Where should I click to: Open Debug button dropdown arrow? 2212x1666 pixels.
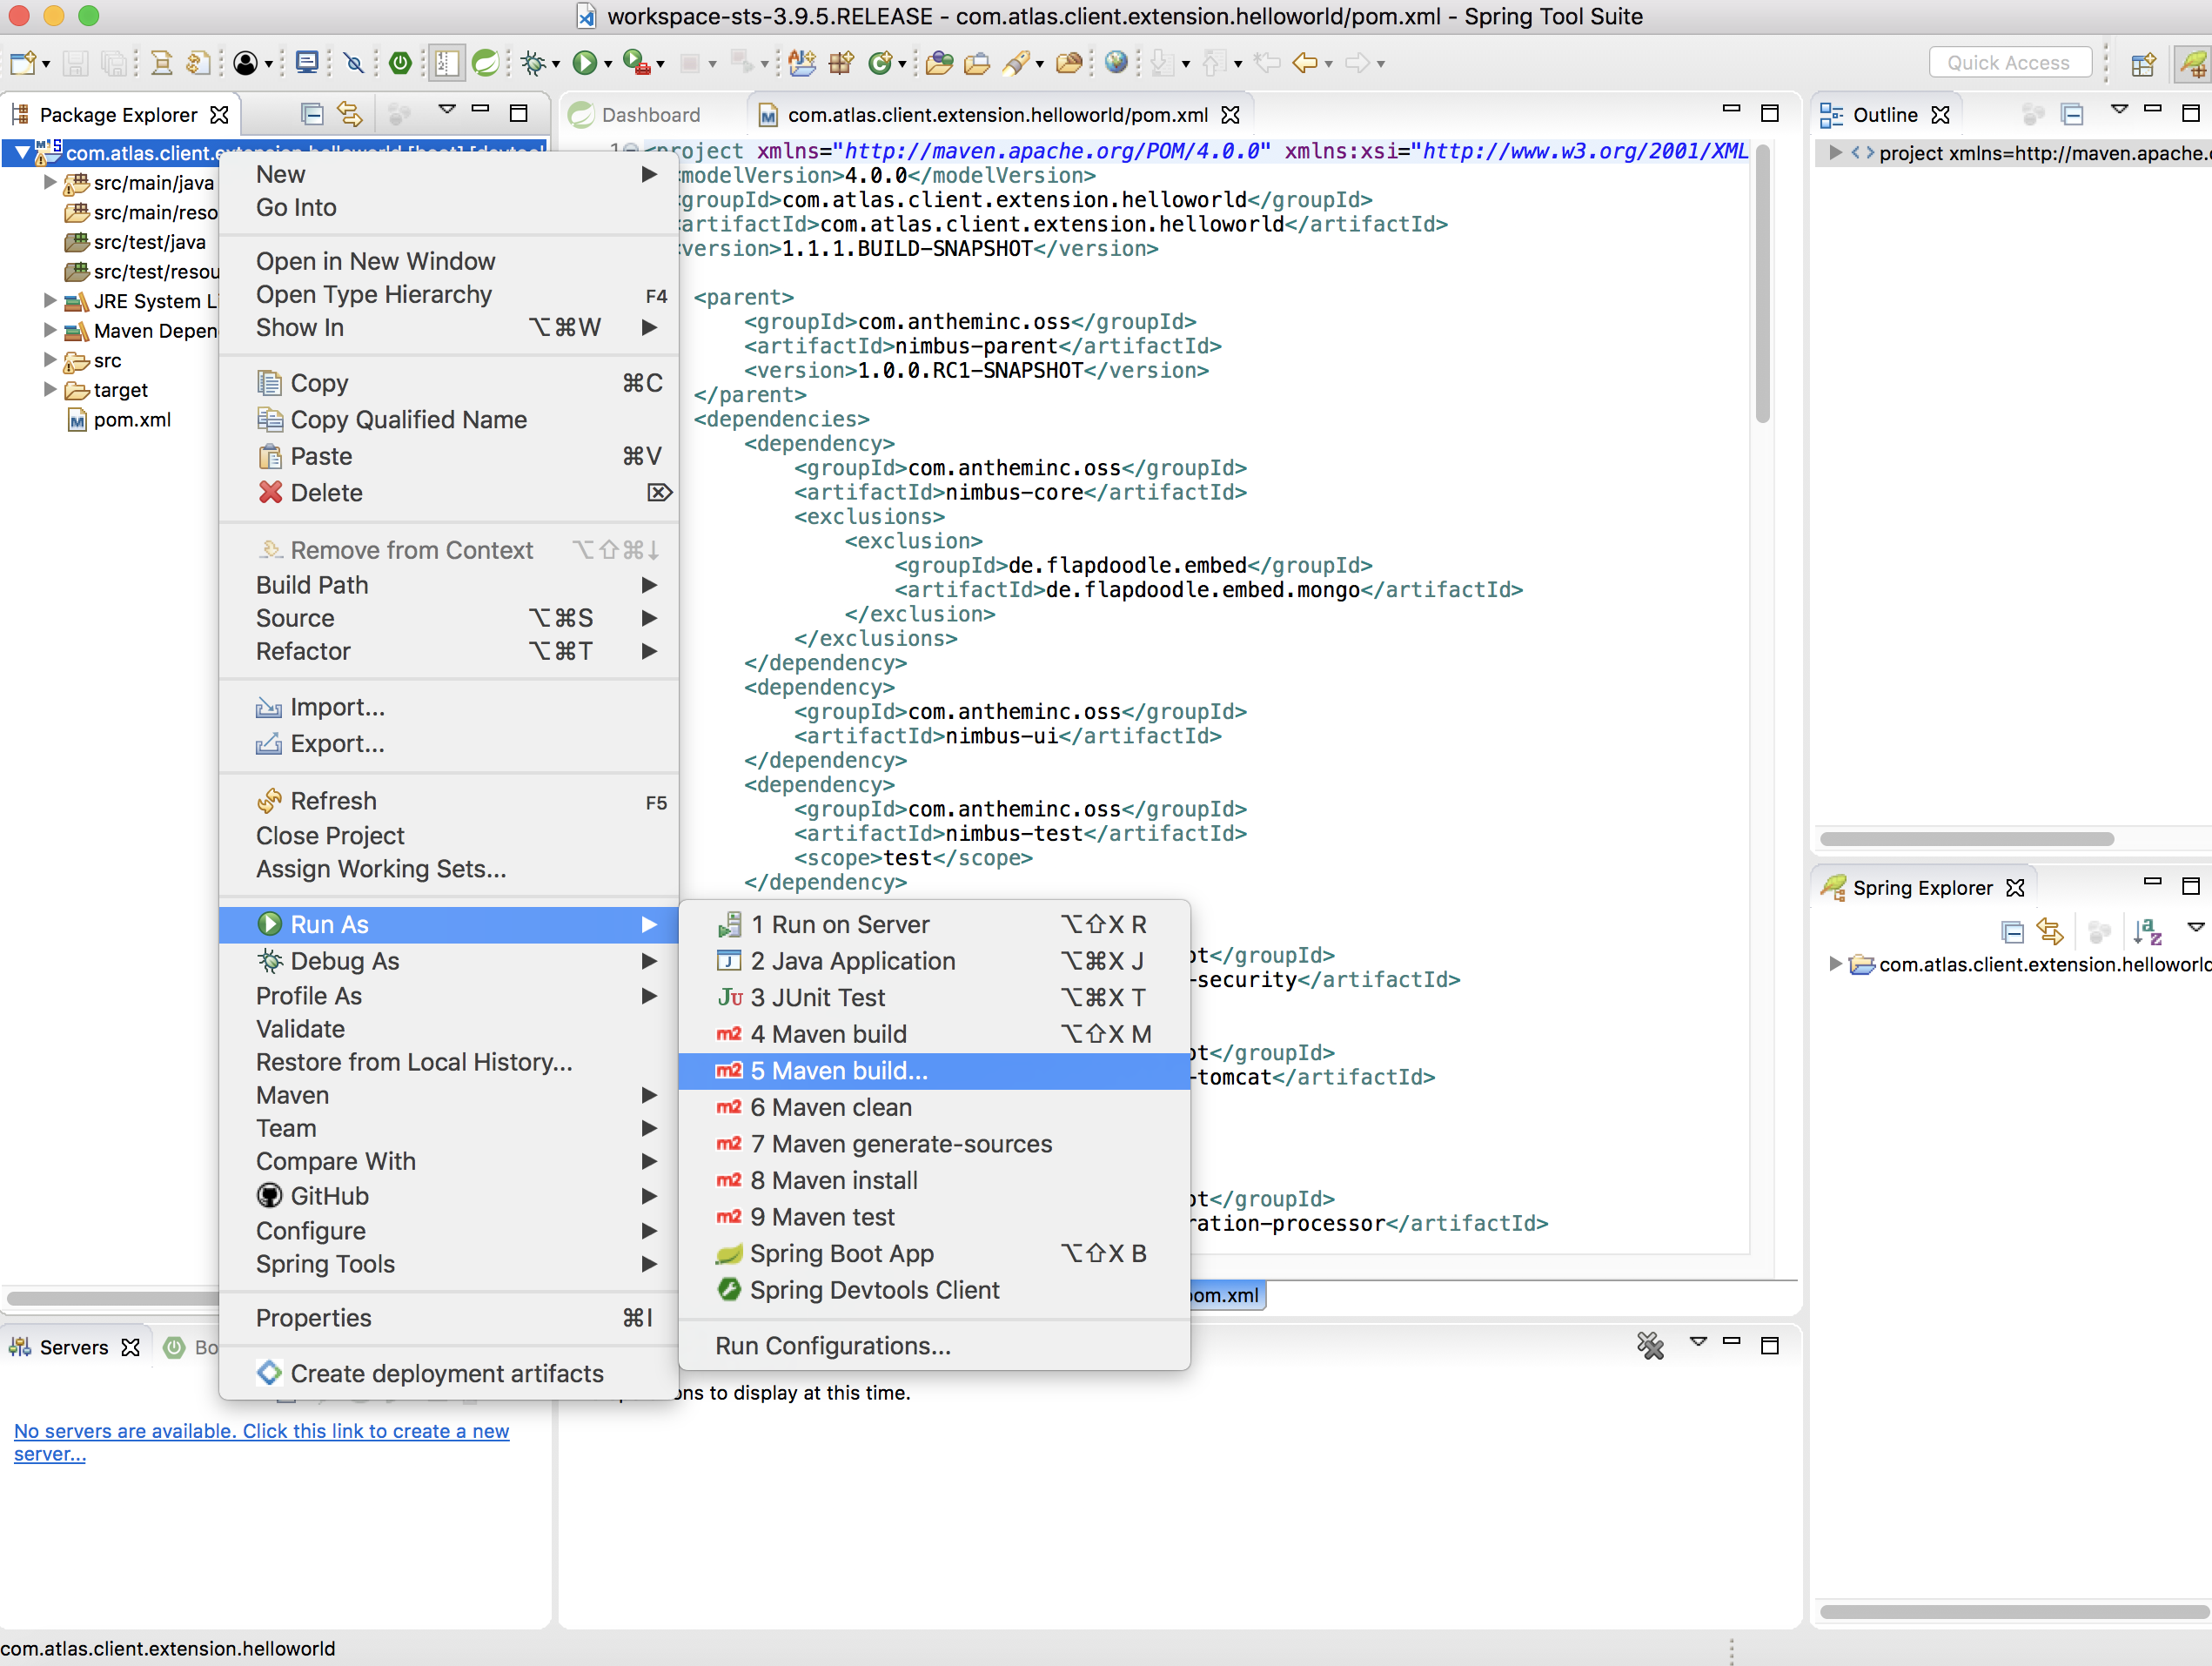point(556,65)
